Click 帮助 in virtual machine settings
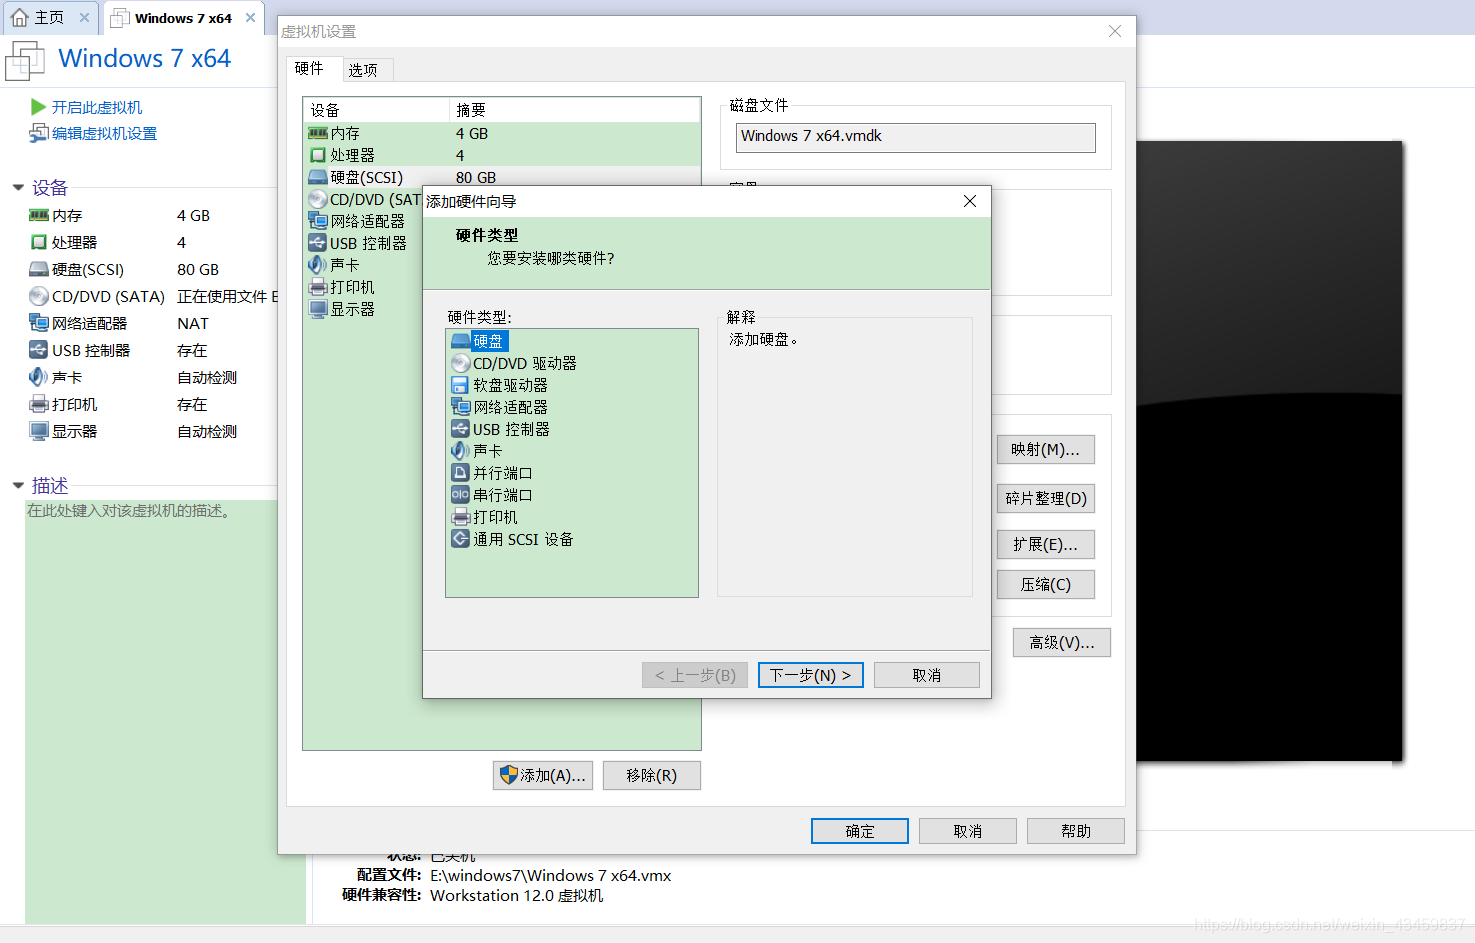This screenshot has width=1475, height=943. [1076, 831]
